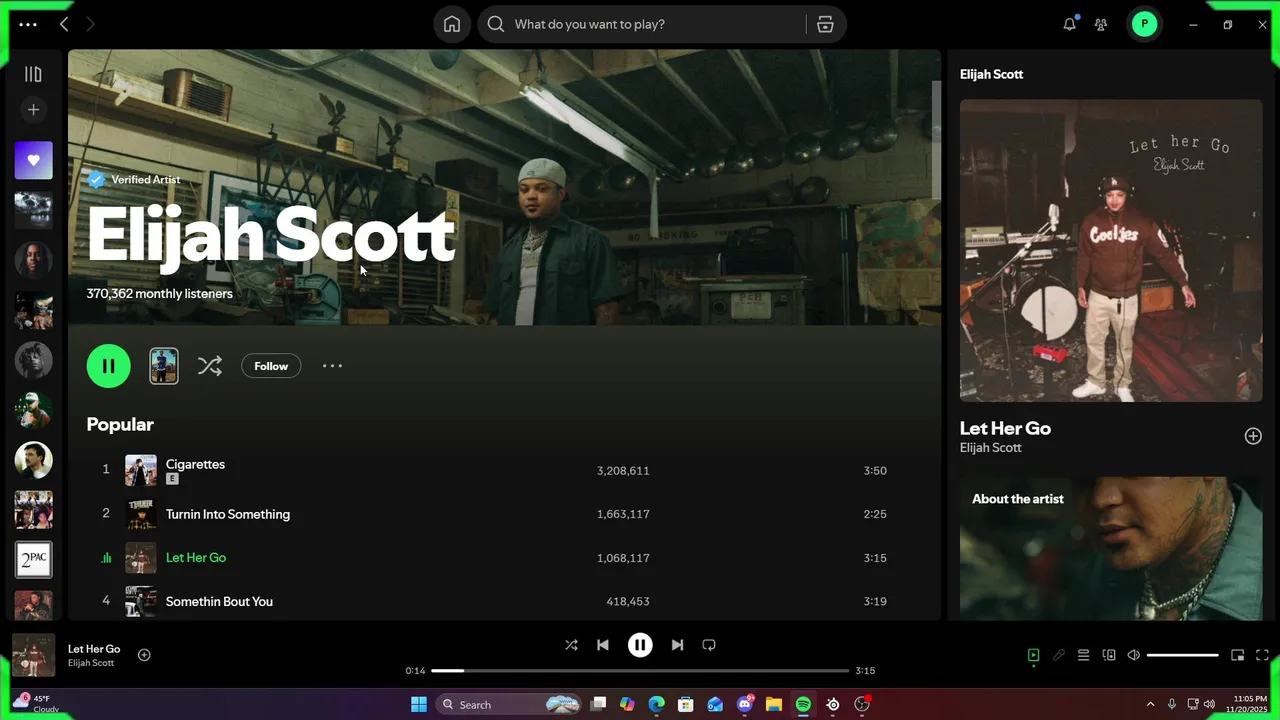Skip to the next track
The height and width of the screenshot is (720, 1280).
pos(677,645)
